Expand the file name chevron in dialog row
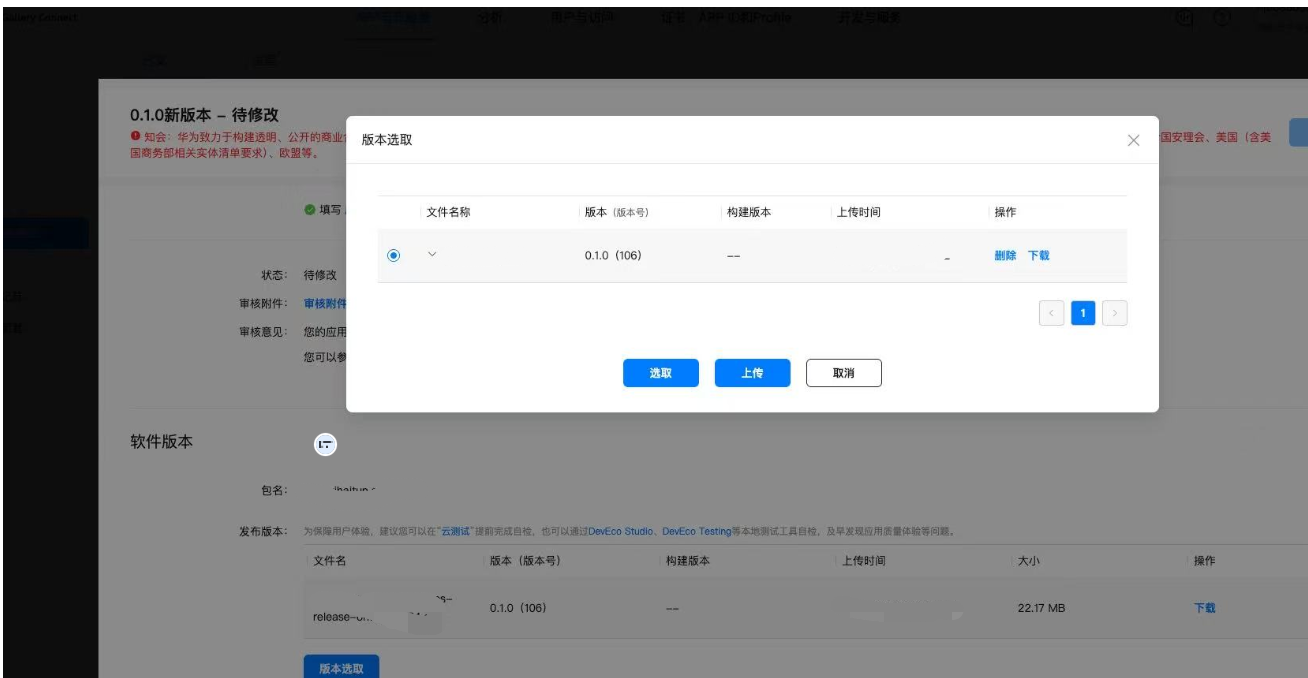The height and width of the screenshot is (678, 1308). (432, 255)
